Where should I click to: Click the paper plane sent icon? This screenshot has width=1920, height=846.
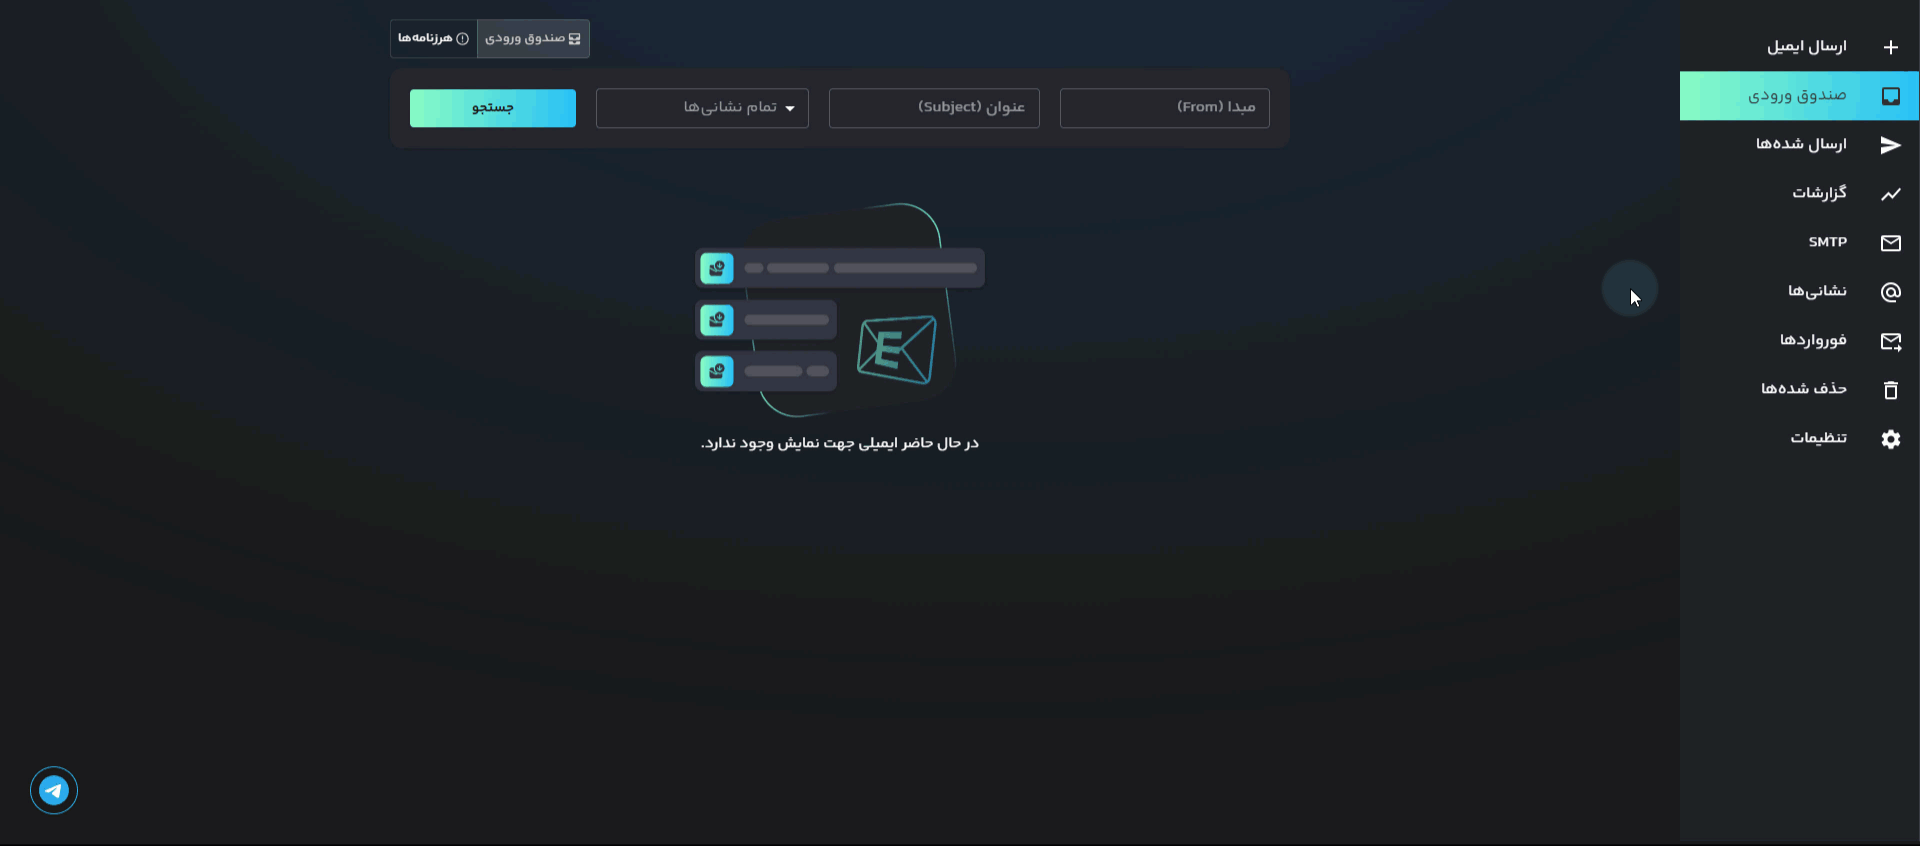[1890, 145]
